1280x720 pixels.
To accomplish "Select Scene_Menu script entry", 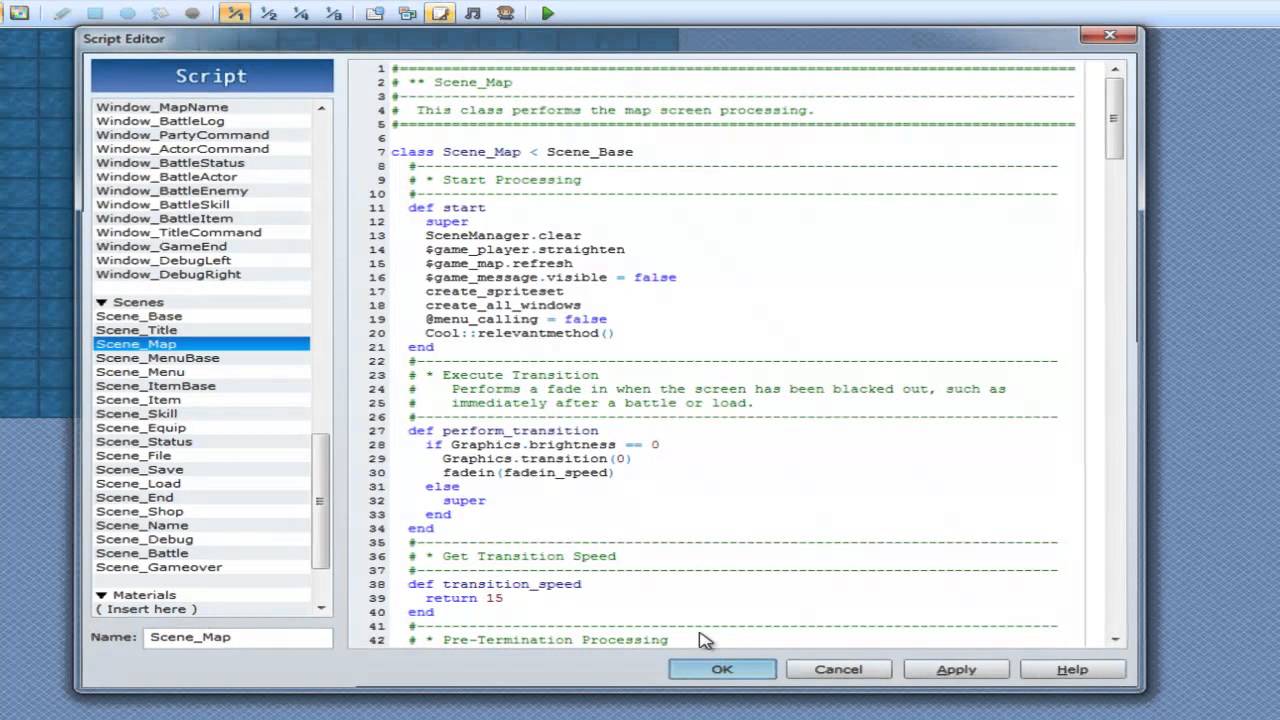I will [x=202, y=372].
